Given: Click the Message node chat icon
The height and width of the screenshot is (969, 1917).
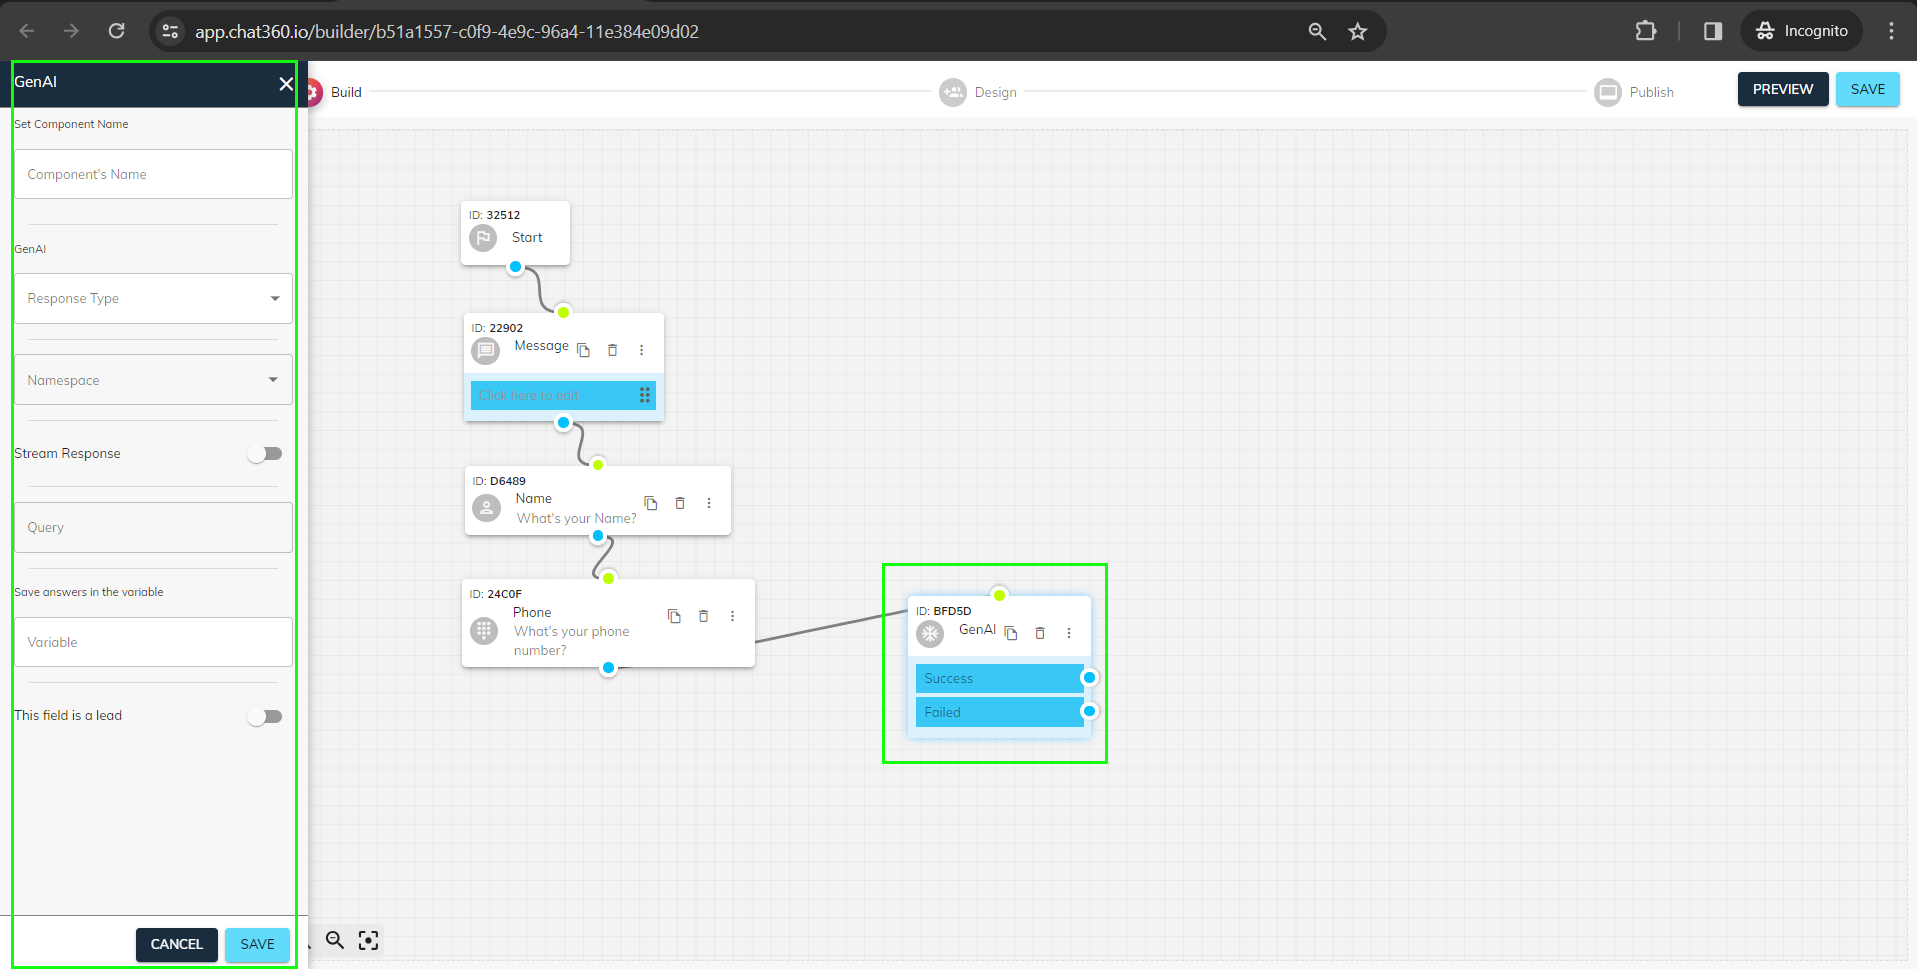Looking at the screenshot, I should pyautogui.click(x=486, y=351).
